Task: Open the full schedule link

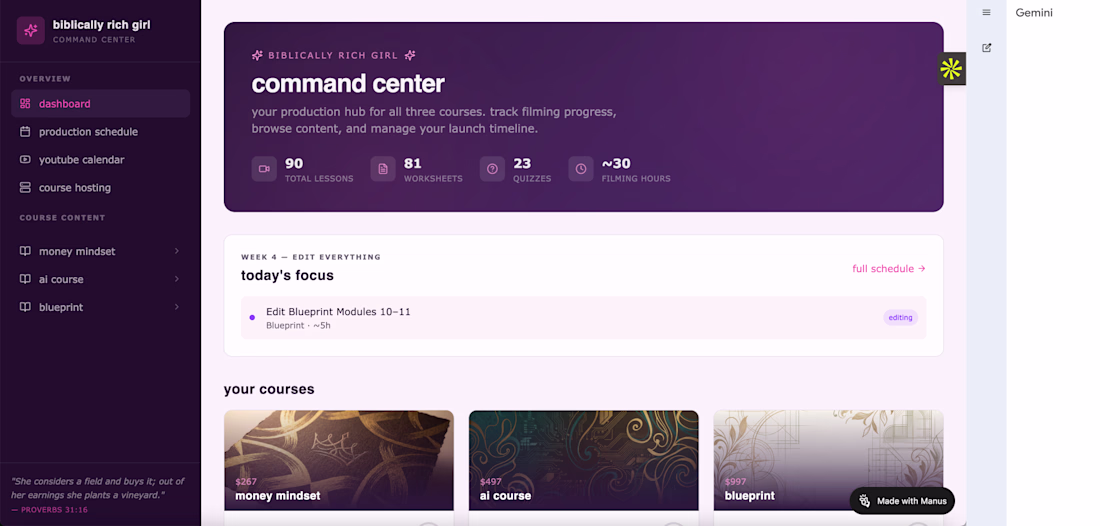Action: [888, 269]
